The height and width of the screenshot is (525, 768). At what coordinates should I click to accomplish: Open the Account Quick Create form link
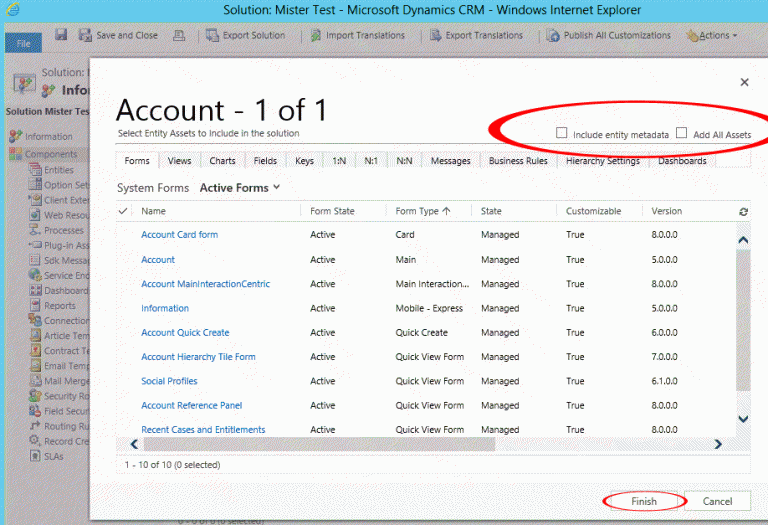(185, 333)
